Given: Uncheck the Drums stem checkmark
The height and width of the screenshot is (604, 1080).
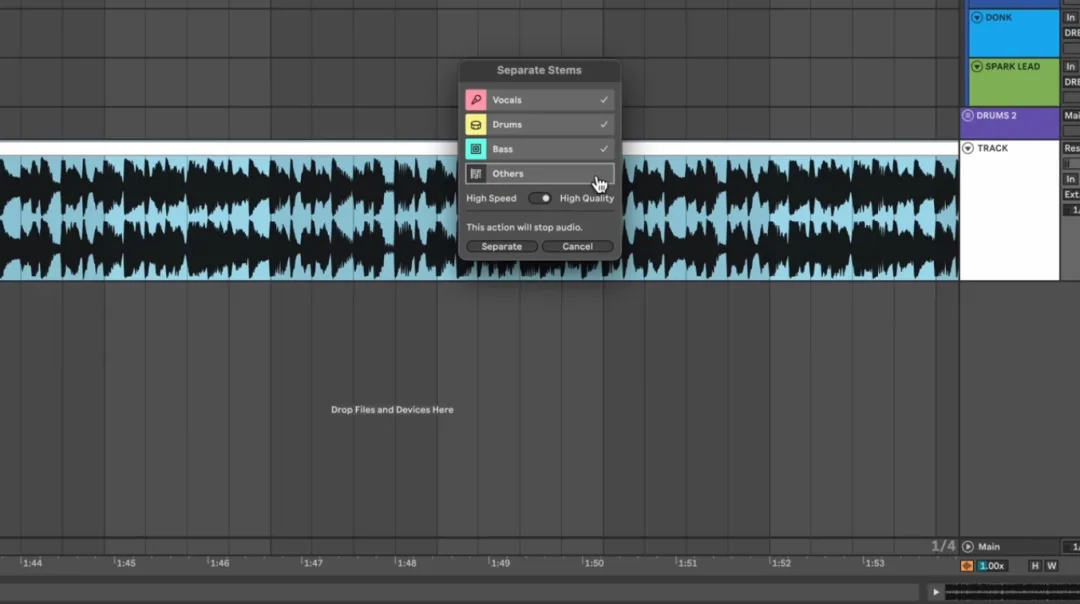Looking at the screenshot, I should 604,125.
